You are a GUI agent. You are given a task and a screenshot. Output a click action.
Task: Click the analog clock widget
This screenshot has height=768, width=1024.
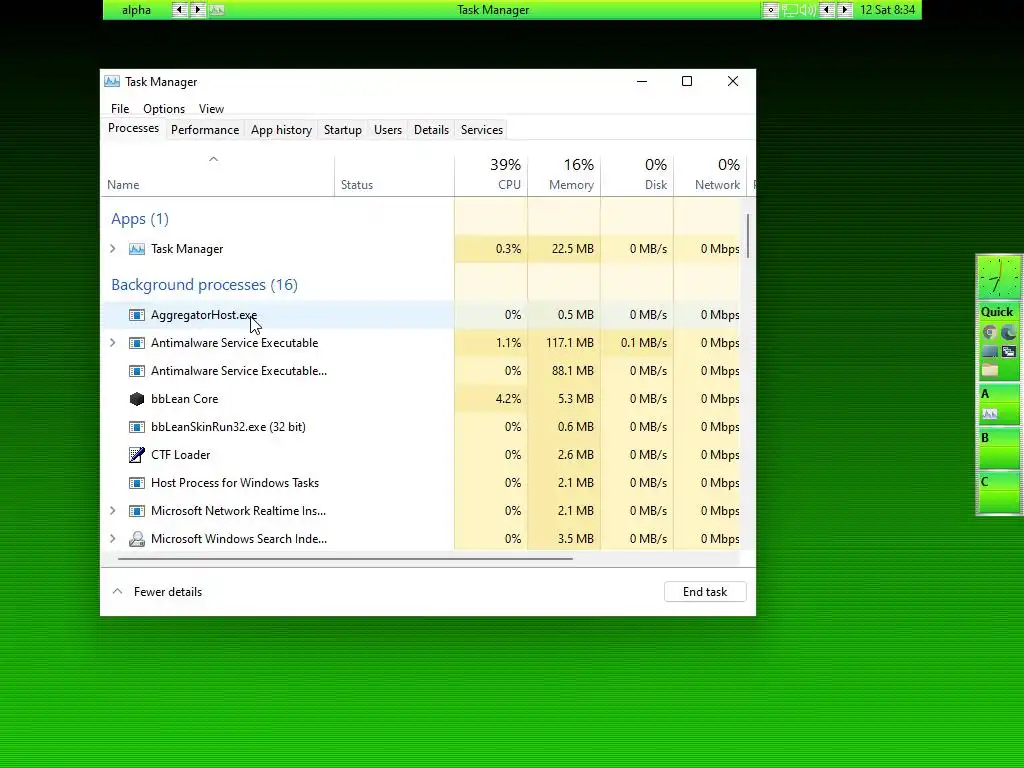tap(998, 278)
